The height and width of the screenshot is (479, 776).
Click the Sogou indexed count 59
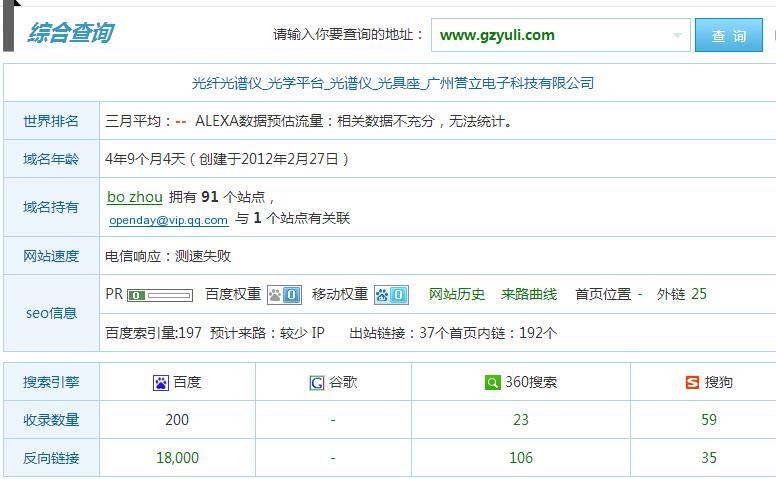[708, 420]
